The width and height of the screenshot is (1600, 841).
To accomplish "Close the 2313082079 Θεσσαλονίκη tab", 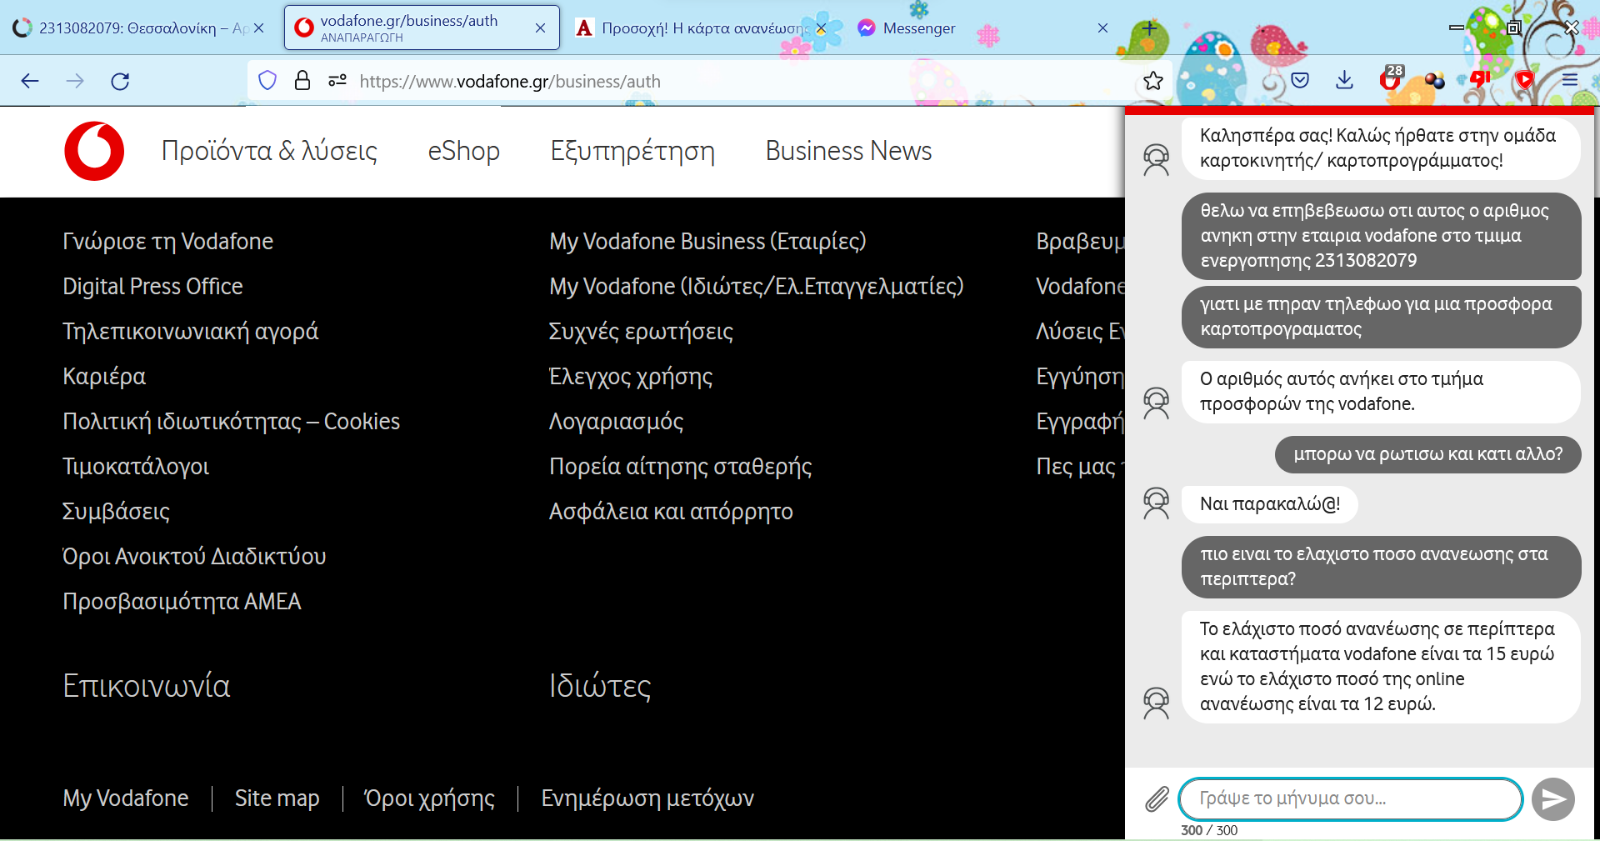I will click(x=259, y=28).
